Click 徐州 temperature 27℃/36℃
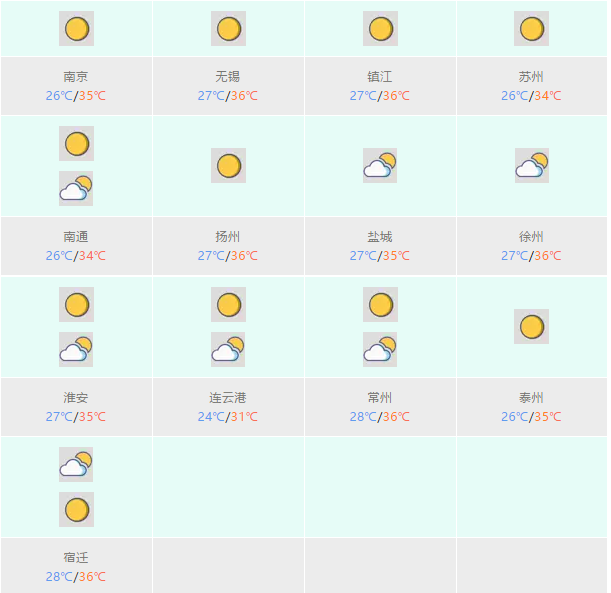 (x=531, y=256)
